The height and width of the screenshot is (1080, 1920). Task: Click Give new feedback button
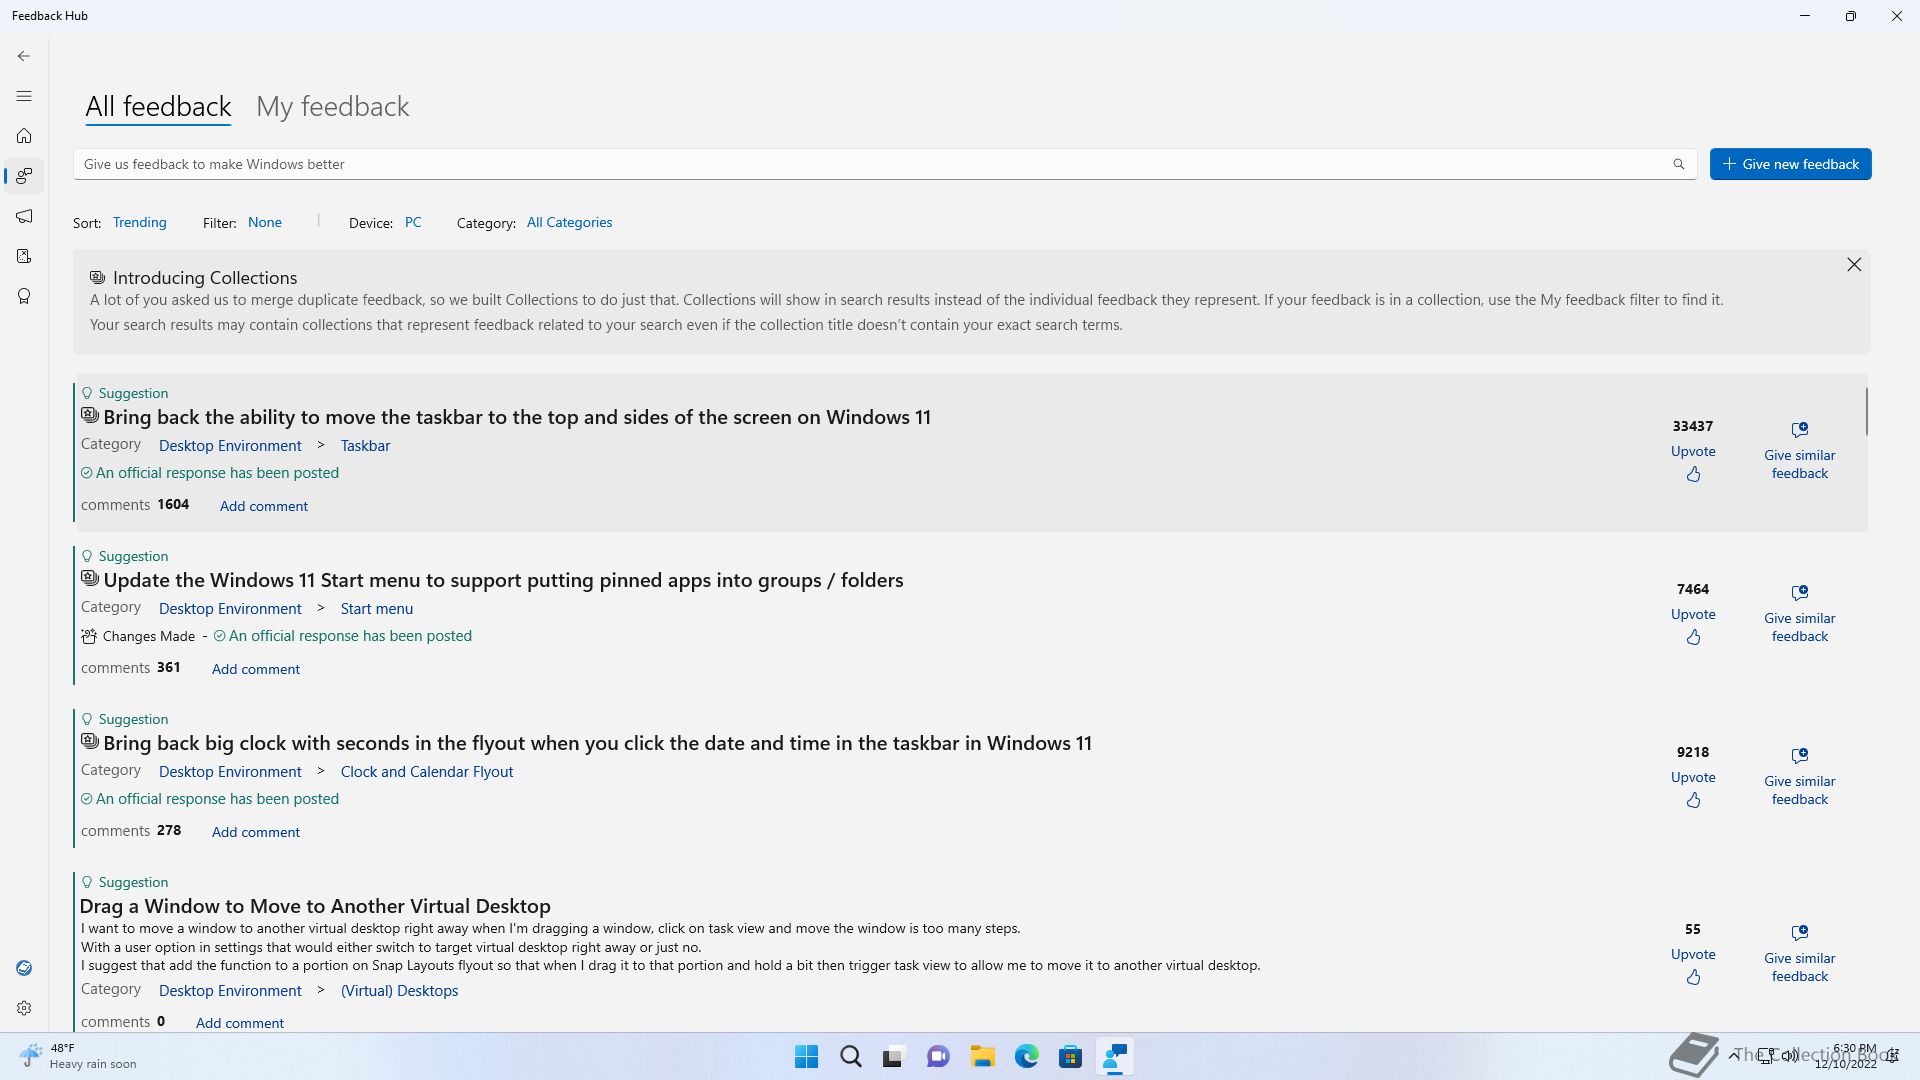[1790, 164]
